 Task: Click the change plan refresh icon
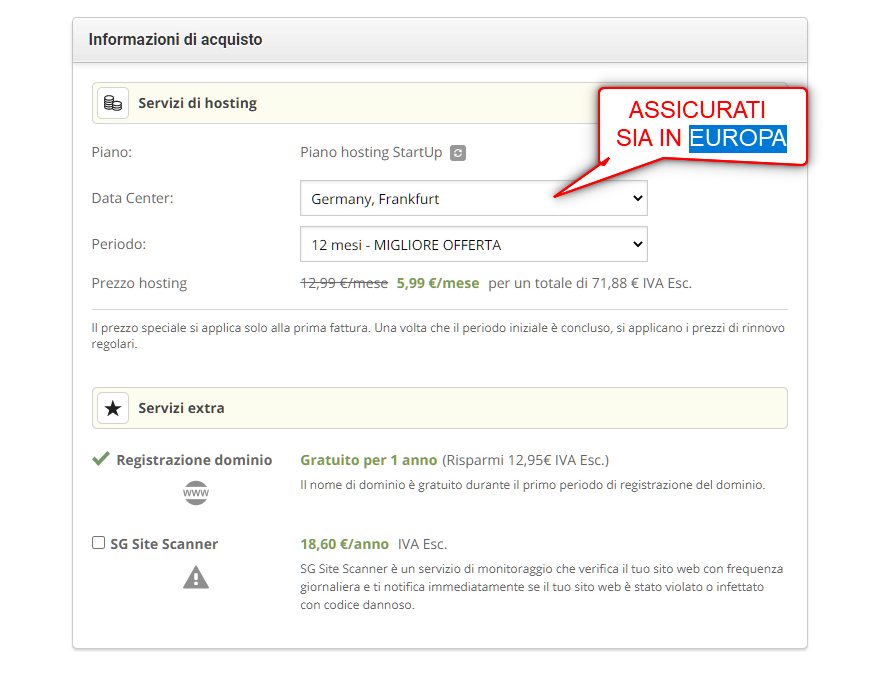click(457, 153)
